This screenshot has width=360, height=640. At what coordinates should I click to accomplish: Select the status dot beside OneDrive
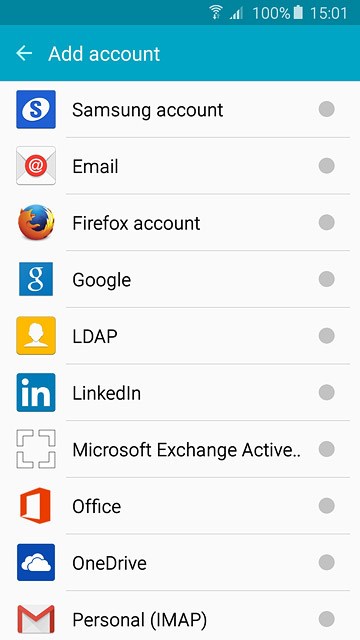click(x=327, y=562)
